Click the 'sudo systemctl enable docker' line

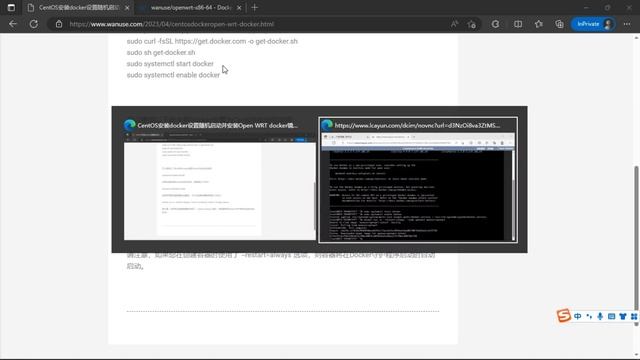(173, 75)
